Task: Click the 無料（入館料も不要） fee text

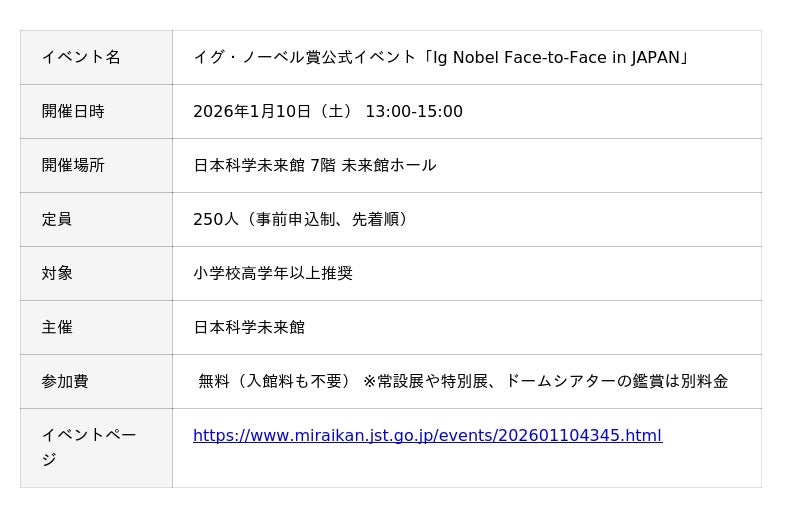Action: pyautogui.click(x=274, y=381)
